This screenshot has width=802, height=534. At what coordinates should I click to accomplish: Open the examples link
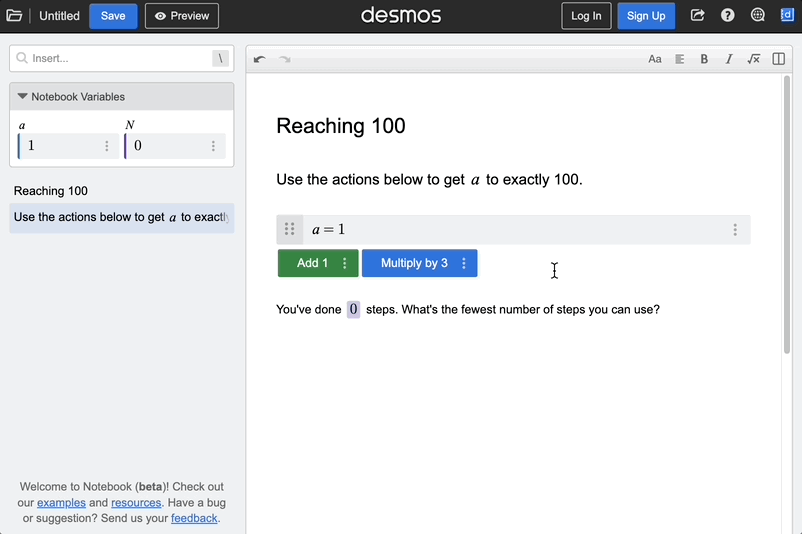(x=61, y=503)
